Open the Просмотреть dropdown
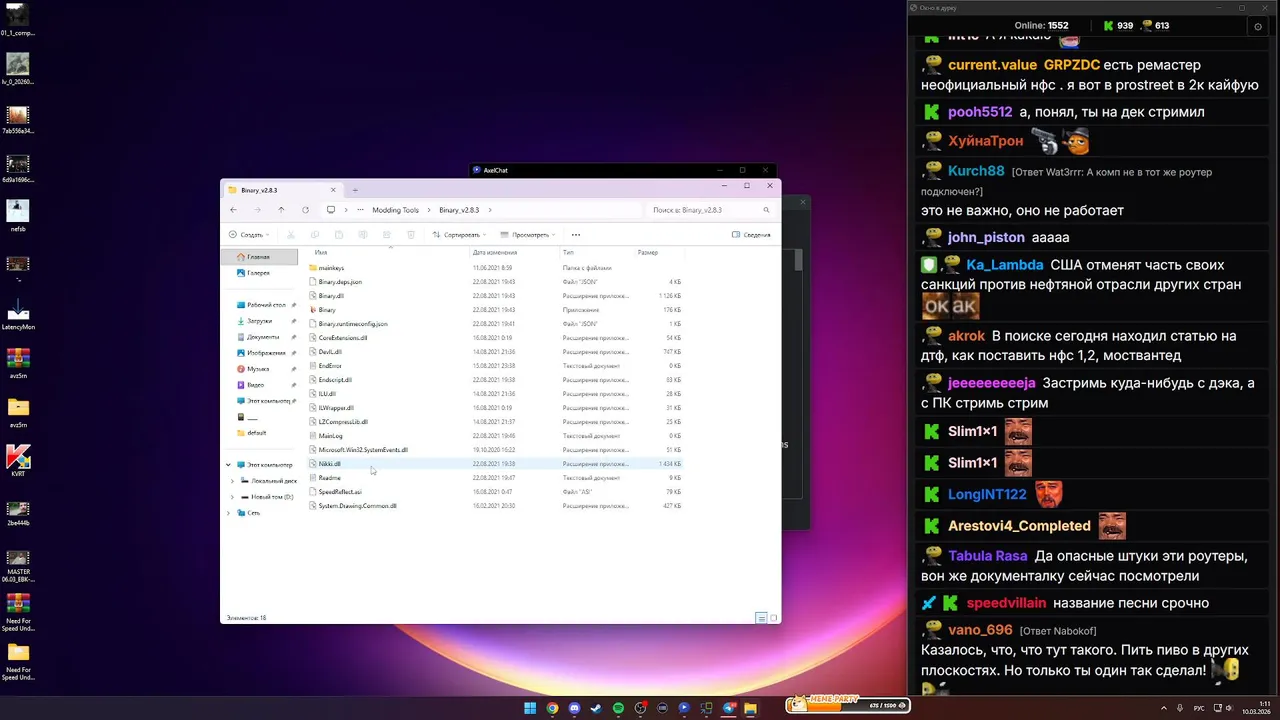This screenshot has width=1280, height=720. pyautogui.click(x=529, y=235)
